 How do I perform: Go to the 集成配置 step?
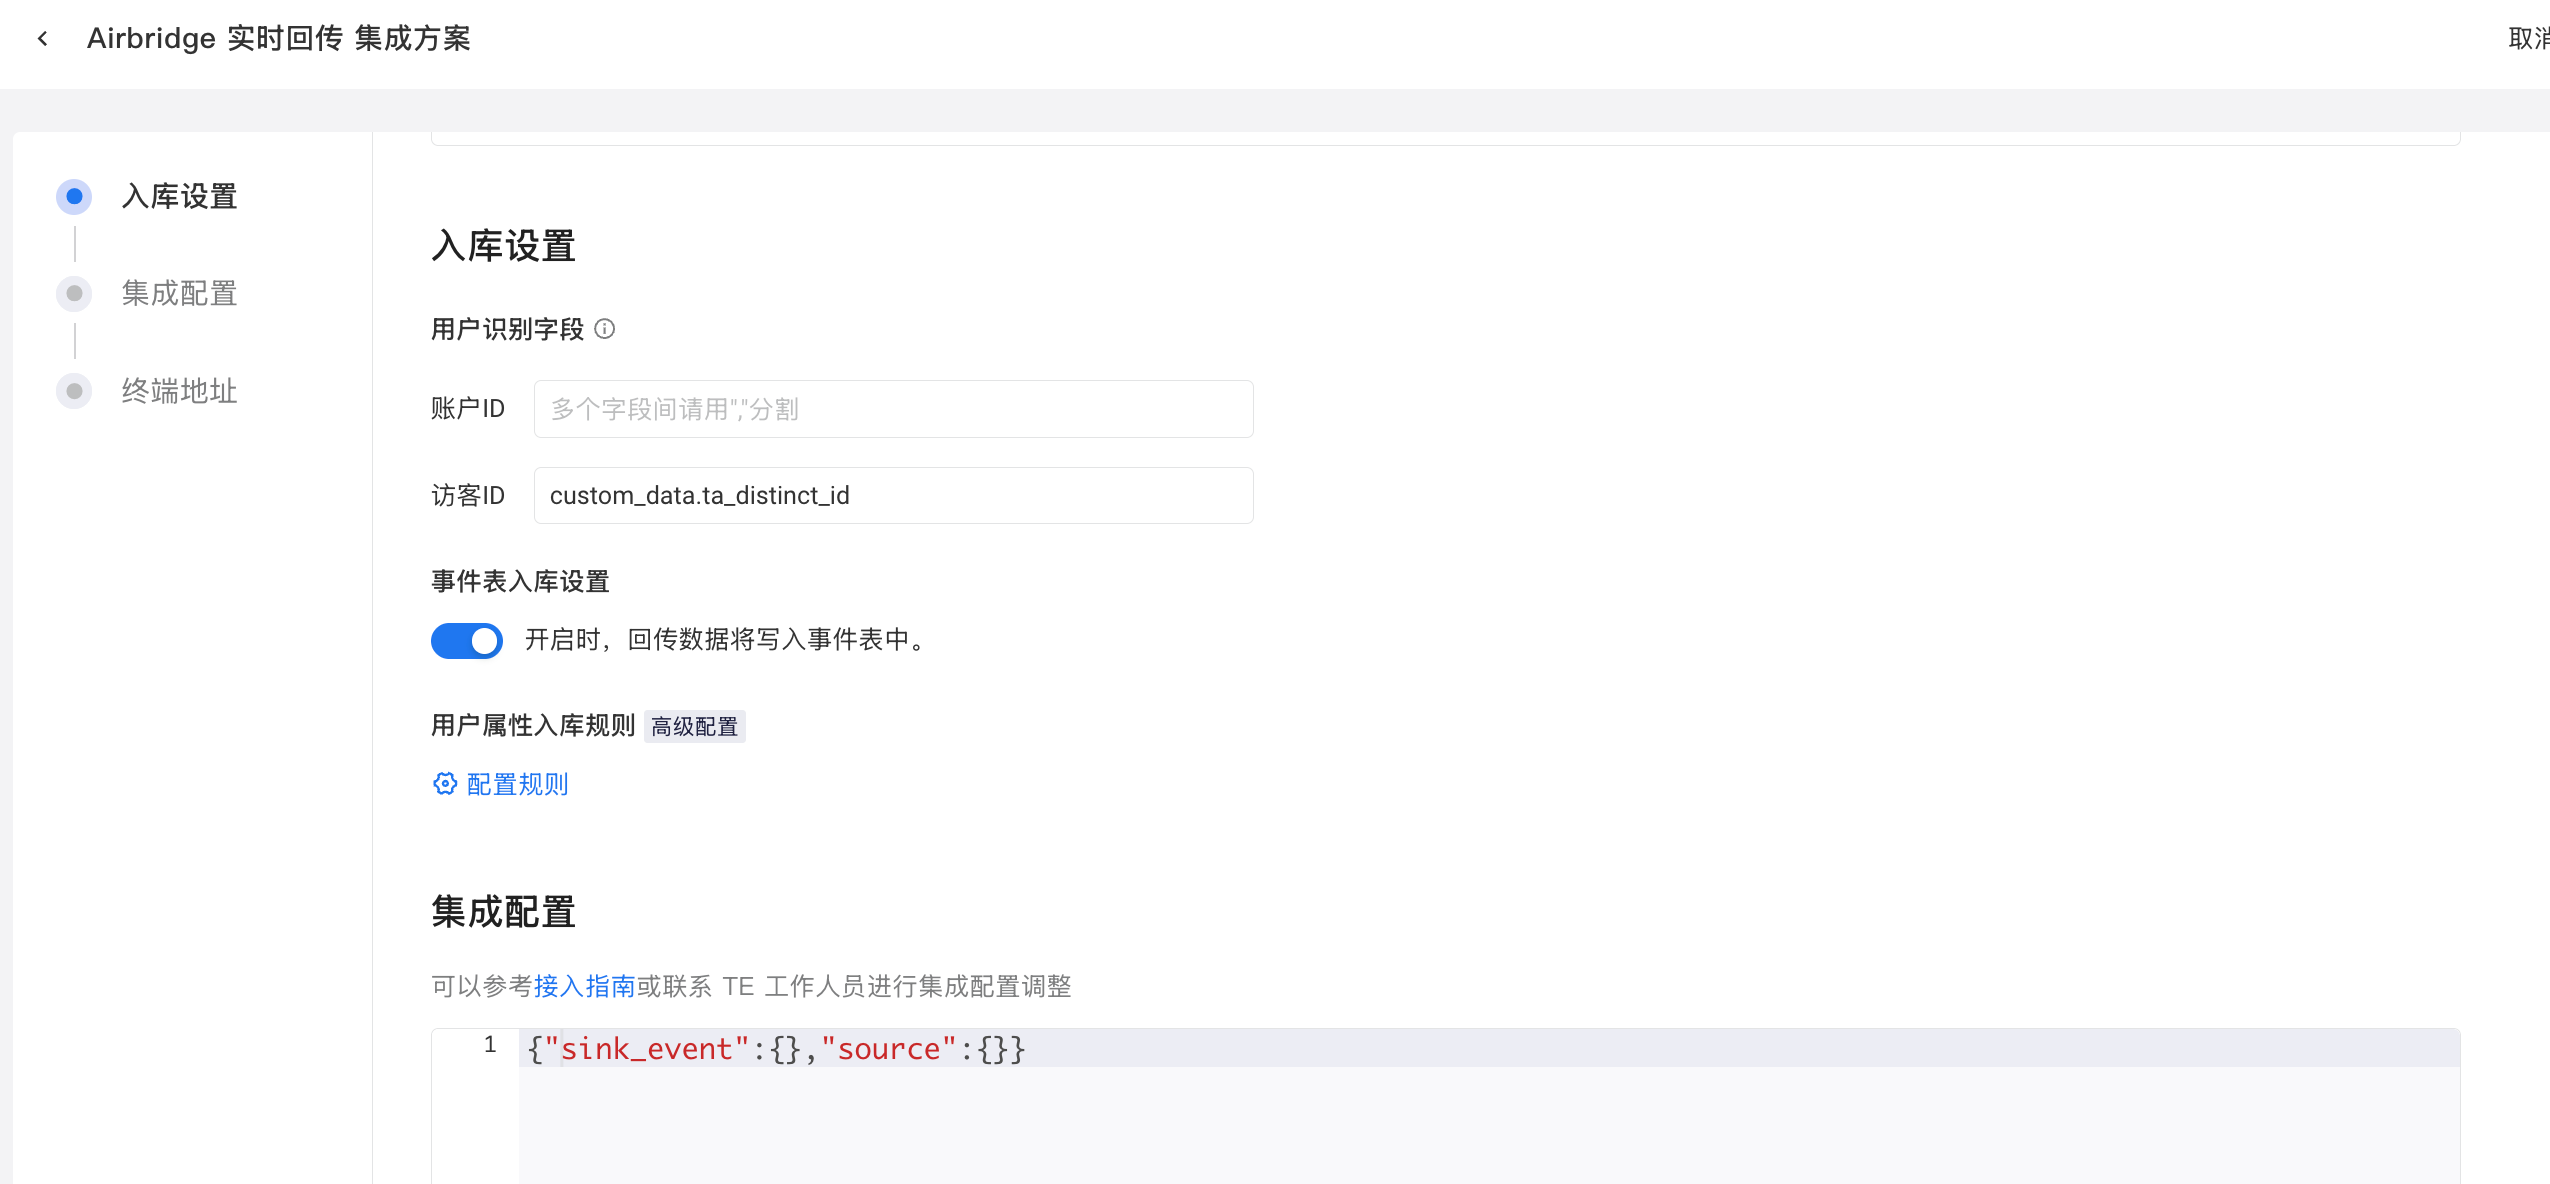(x=179, y=293)
